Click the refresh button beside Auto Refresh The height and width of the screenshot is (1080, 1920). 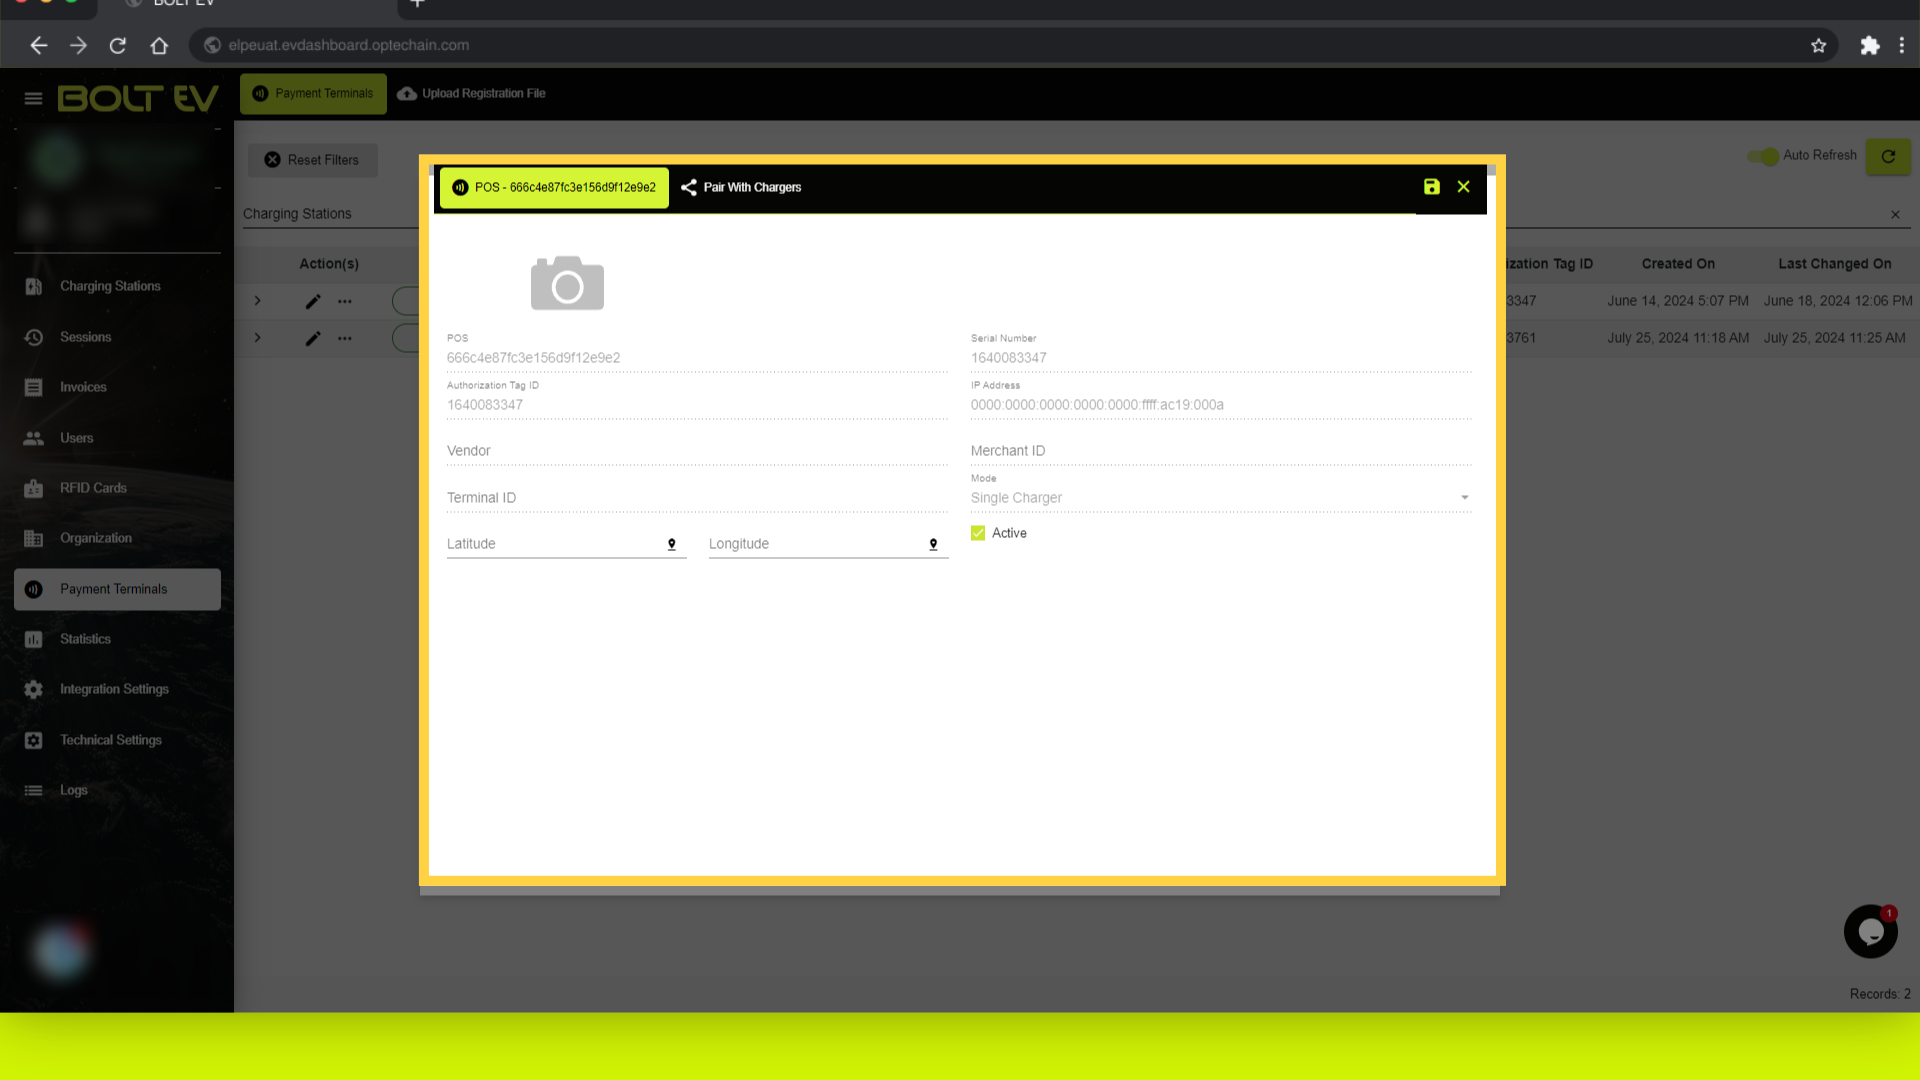click(1888, 156)
